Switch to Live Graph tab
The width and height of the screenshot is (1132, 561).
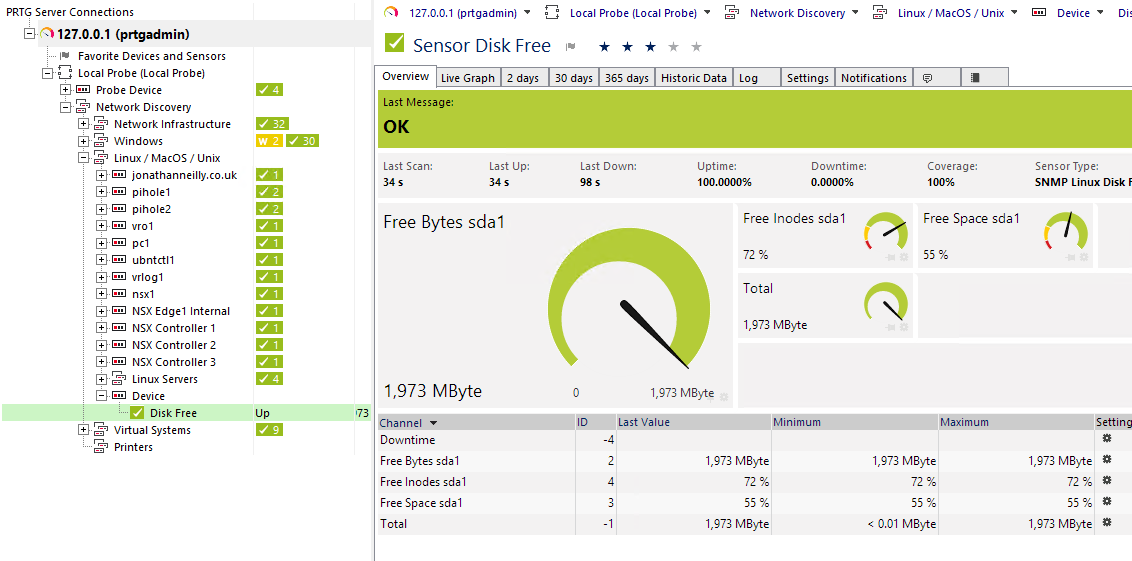coord(468,78)
